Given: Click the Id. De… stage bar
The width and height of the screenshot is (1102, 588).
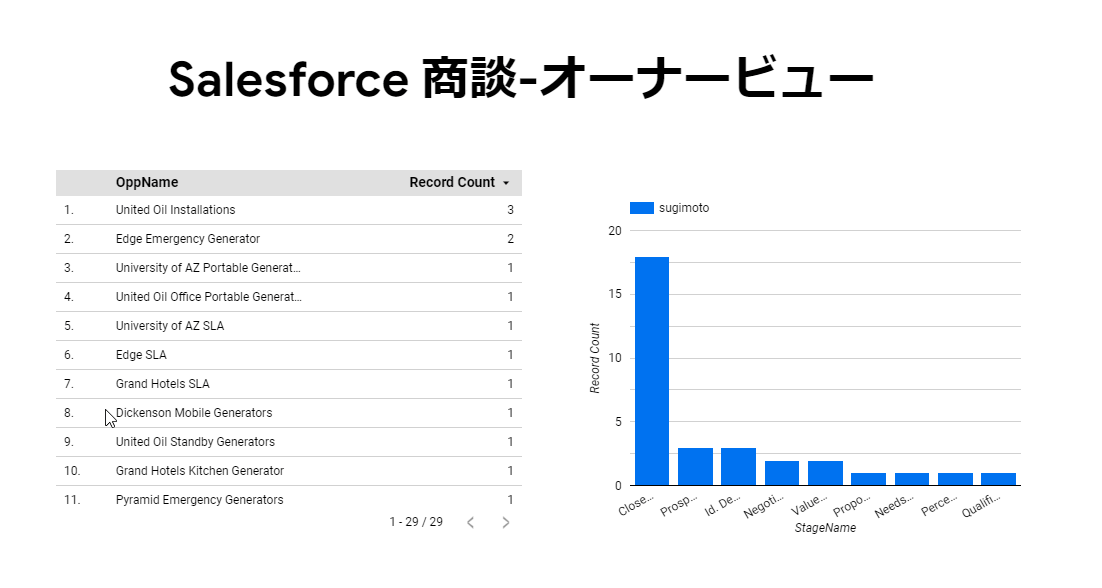Looking at the screenshot, I should point(739,466).
